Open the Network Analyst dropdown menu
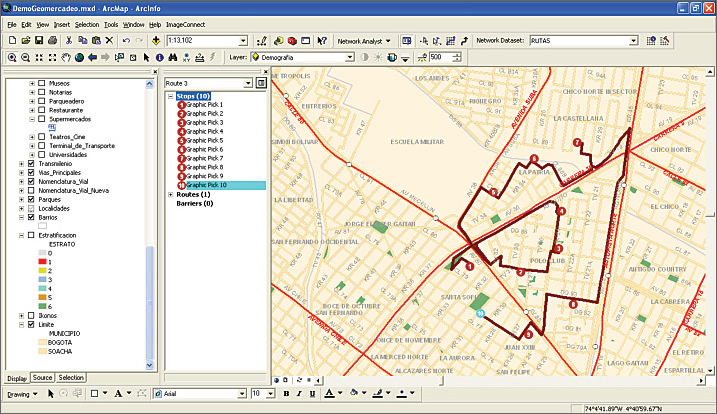Viewport: 717px width, 414px height. click(364, 41)
